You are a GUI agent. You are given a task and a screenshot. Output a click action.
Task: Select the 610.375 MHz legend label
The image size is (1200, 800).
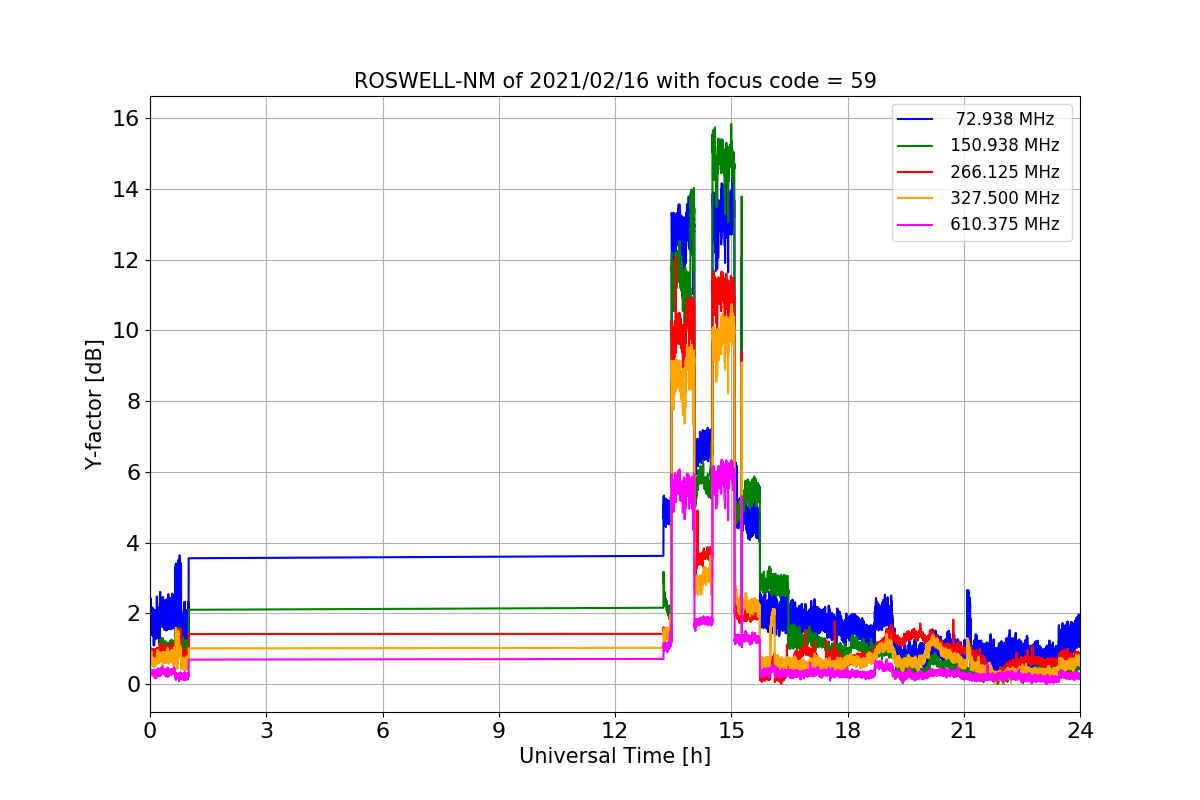[x=1005, y=224]
